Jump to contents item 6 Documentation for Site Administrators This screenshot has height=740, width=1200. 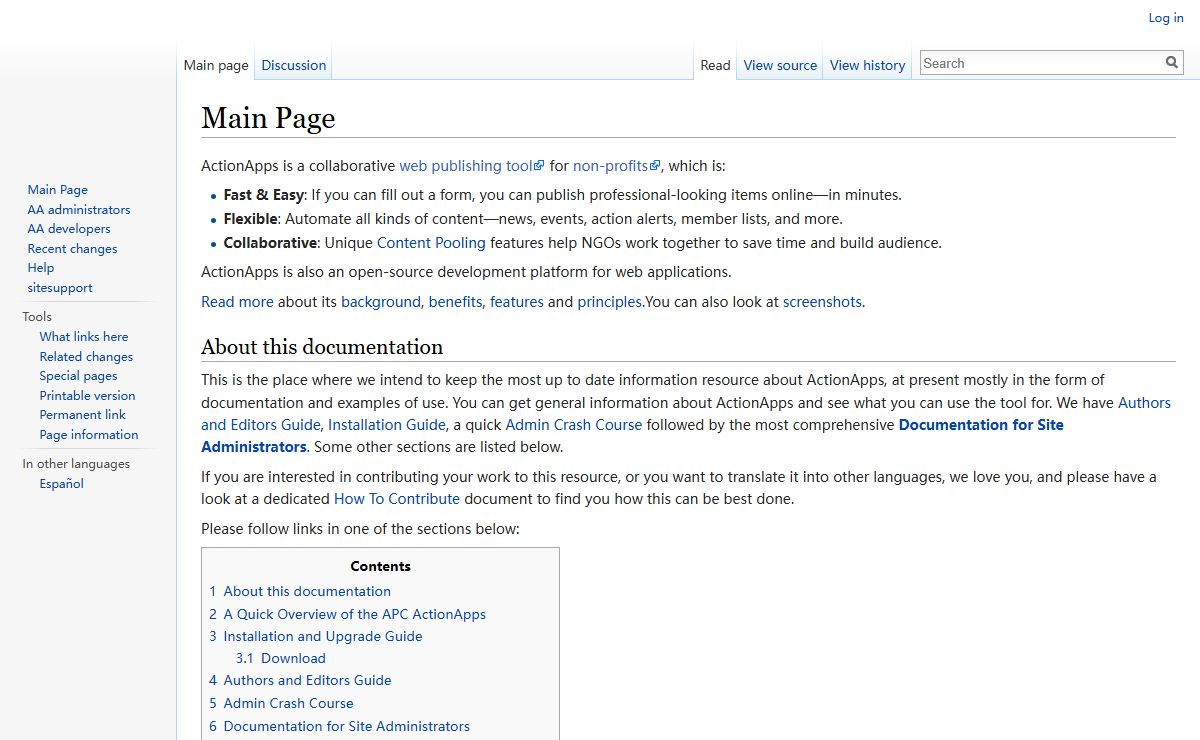(339, 727)
